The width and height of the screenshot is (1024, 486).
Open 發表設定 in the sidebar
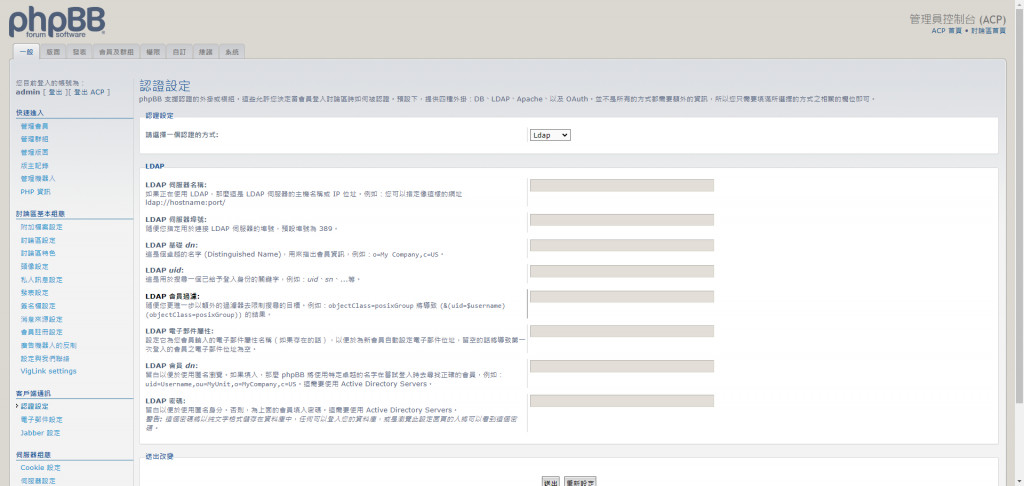[x=35, y=293]
